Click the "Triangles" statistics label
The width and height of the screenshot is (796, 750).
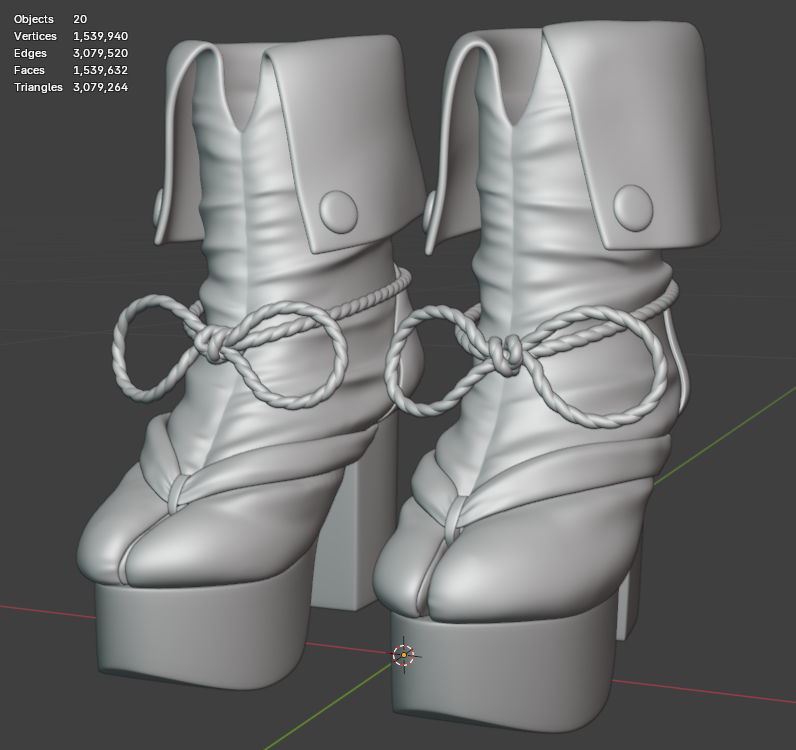coord(38,87)
